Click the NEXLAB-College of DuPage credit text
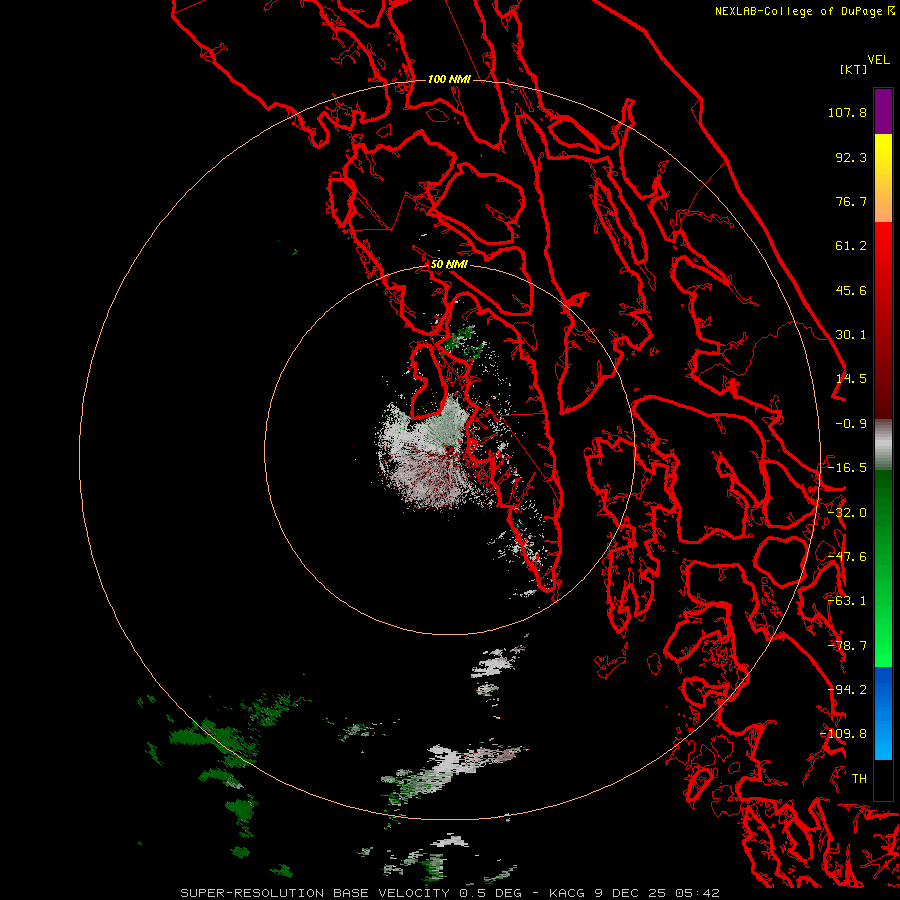 click(x=805, y=11)
